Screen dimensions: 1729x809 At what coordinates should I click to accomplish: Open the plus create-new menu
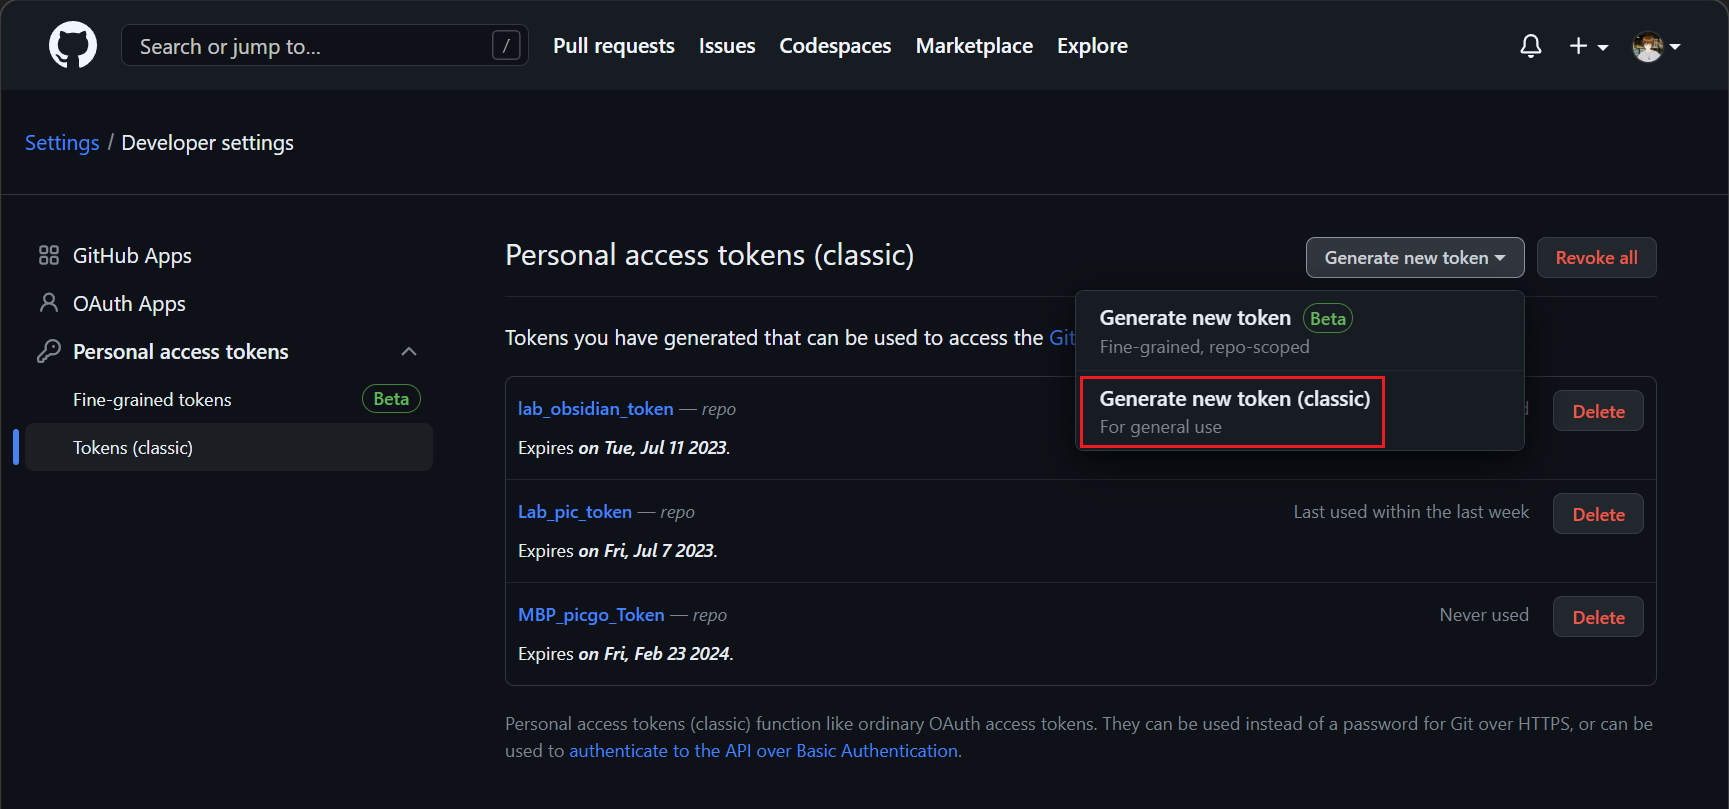click(x=1587, y=46)
